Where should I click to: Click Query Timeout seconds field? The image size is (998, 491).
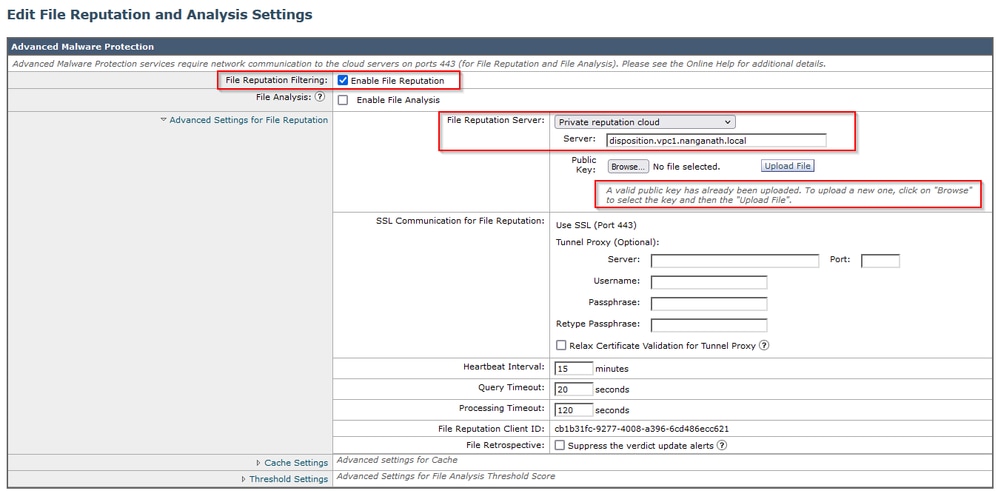573,389
